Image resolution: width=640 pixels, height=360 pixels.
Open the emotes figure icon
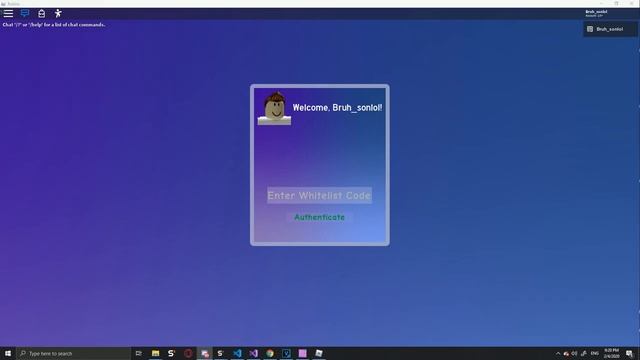tap(58, 13)
